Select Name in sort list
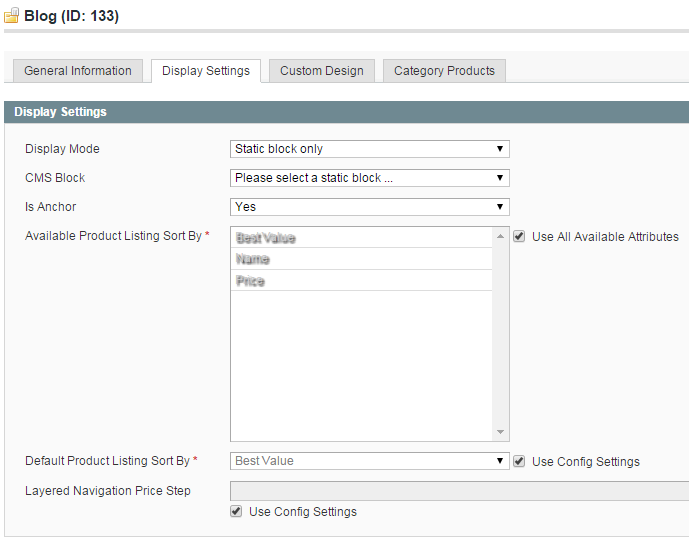 point(361,258)
